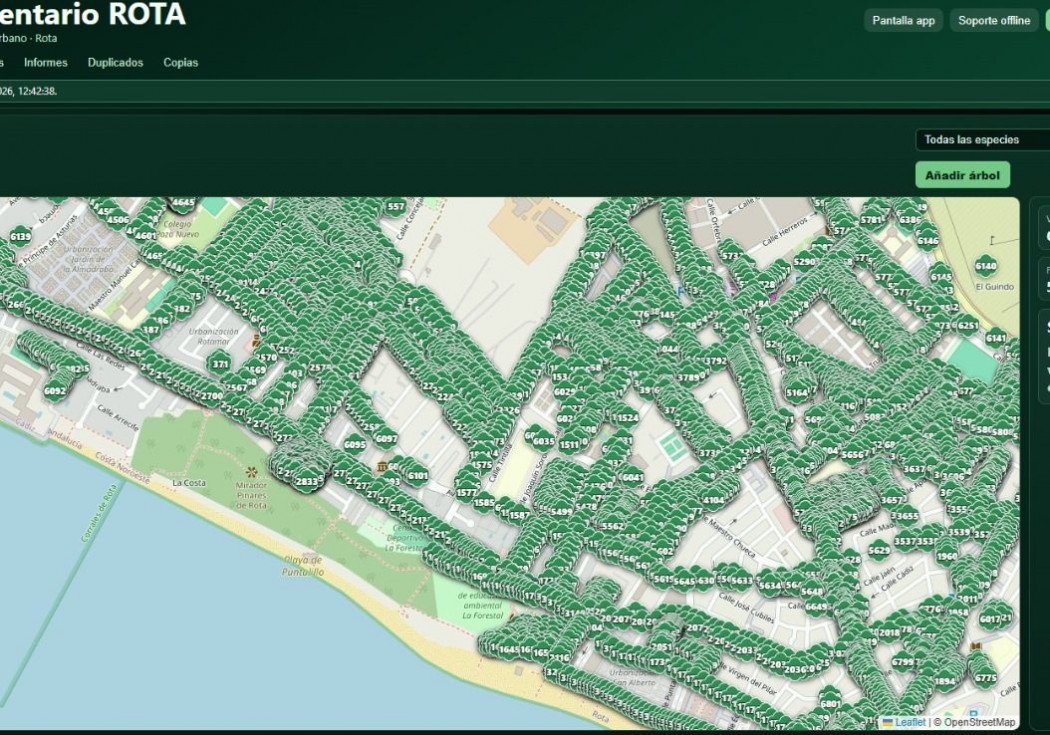Click tree marker 6140 near El Guindo
The image size is (1050, 735).
pyautogui.click(x=986, y=265)
